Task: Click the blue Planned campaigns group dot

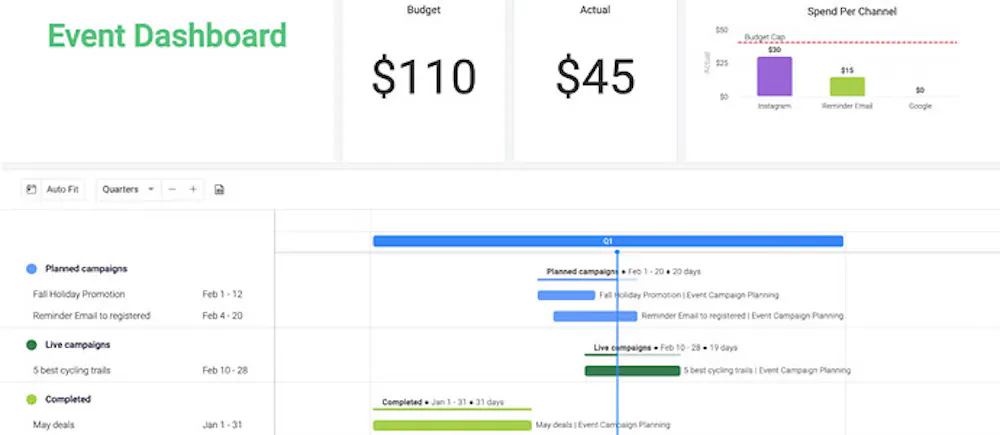Action: click(32, 269)
